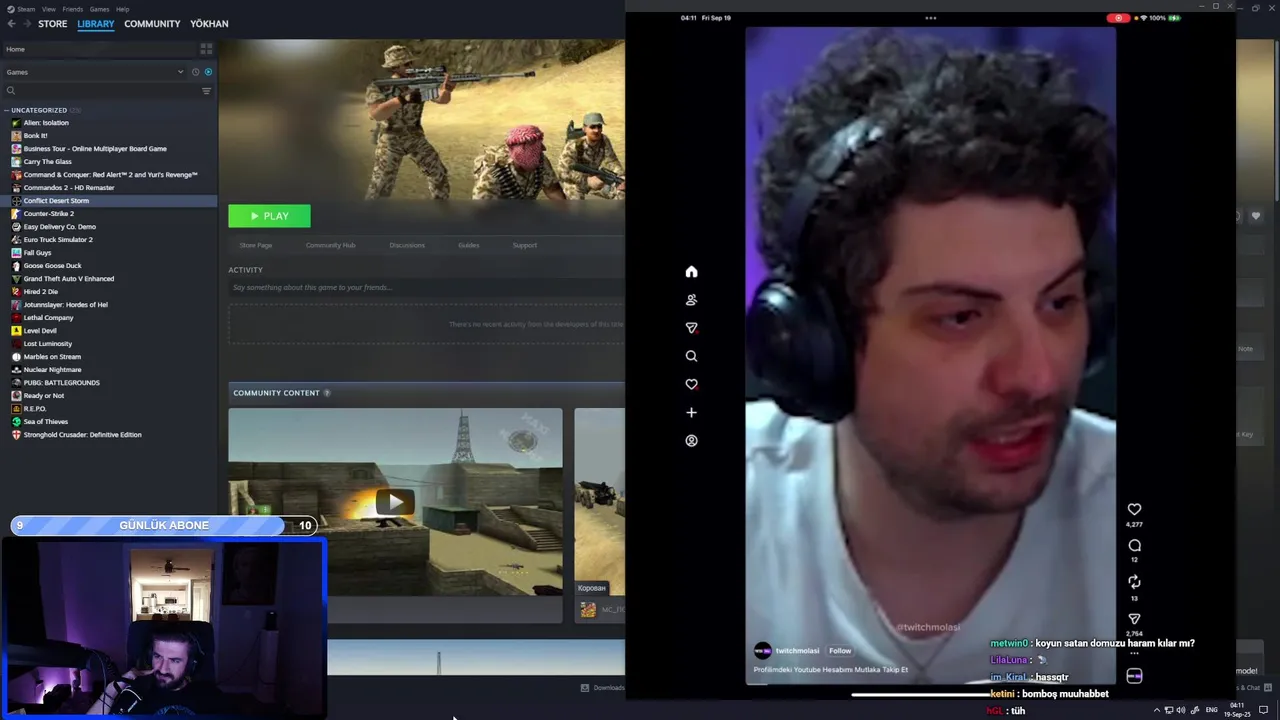Open the Discussions link

(407, 245)
